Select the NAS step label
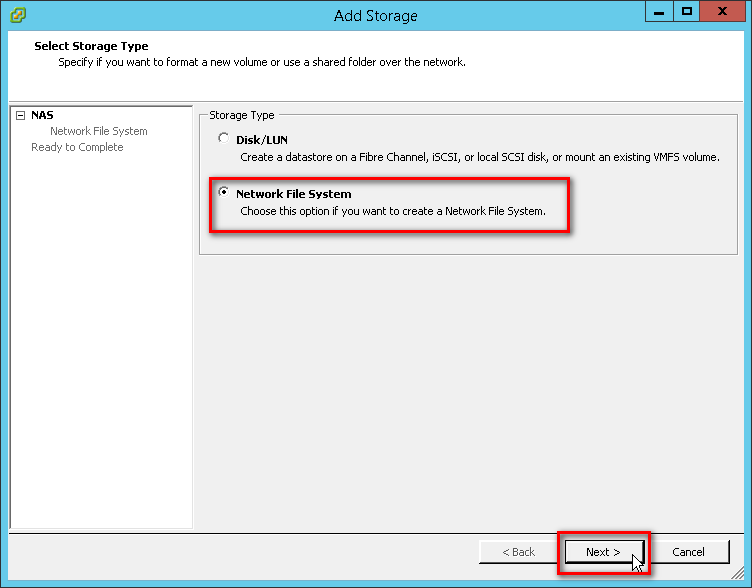The width and height of the screenshot is (752, 588). 42,115
